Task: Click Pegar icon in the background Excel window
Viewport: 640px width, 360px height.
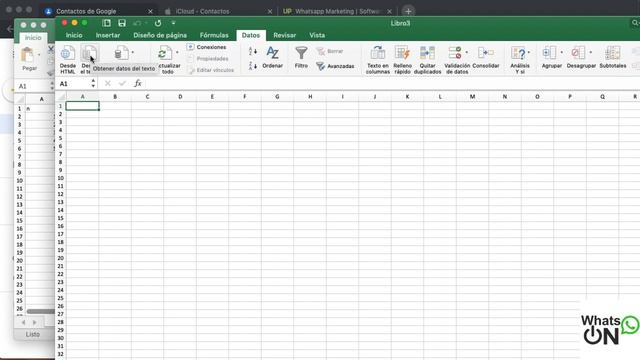Action: tap(28, 55)
